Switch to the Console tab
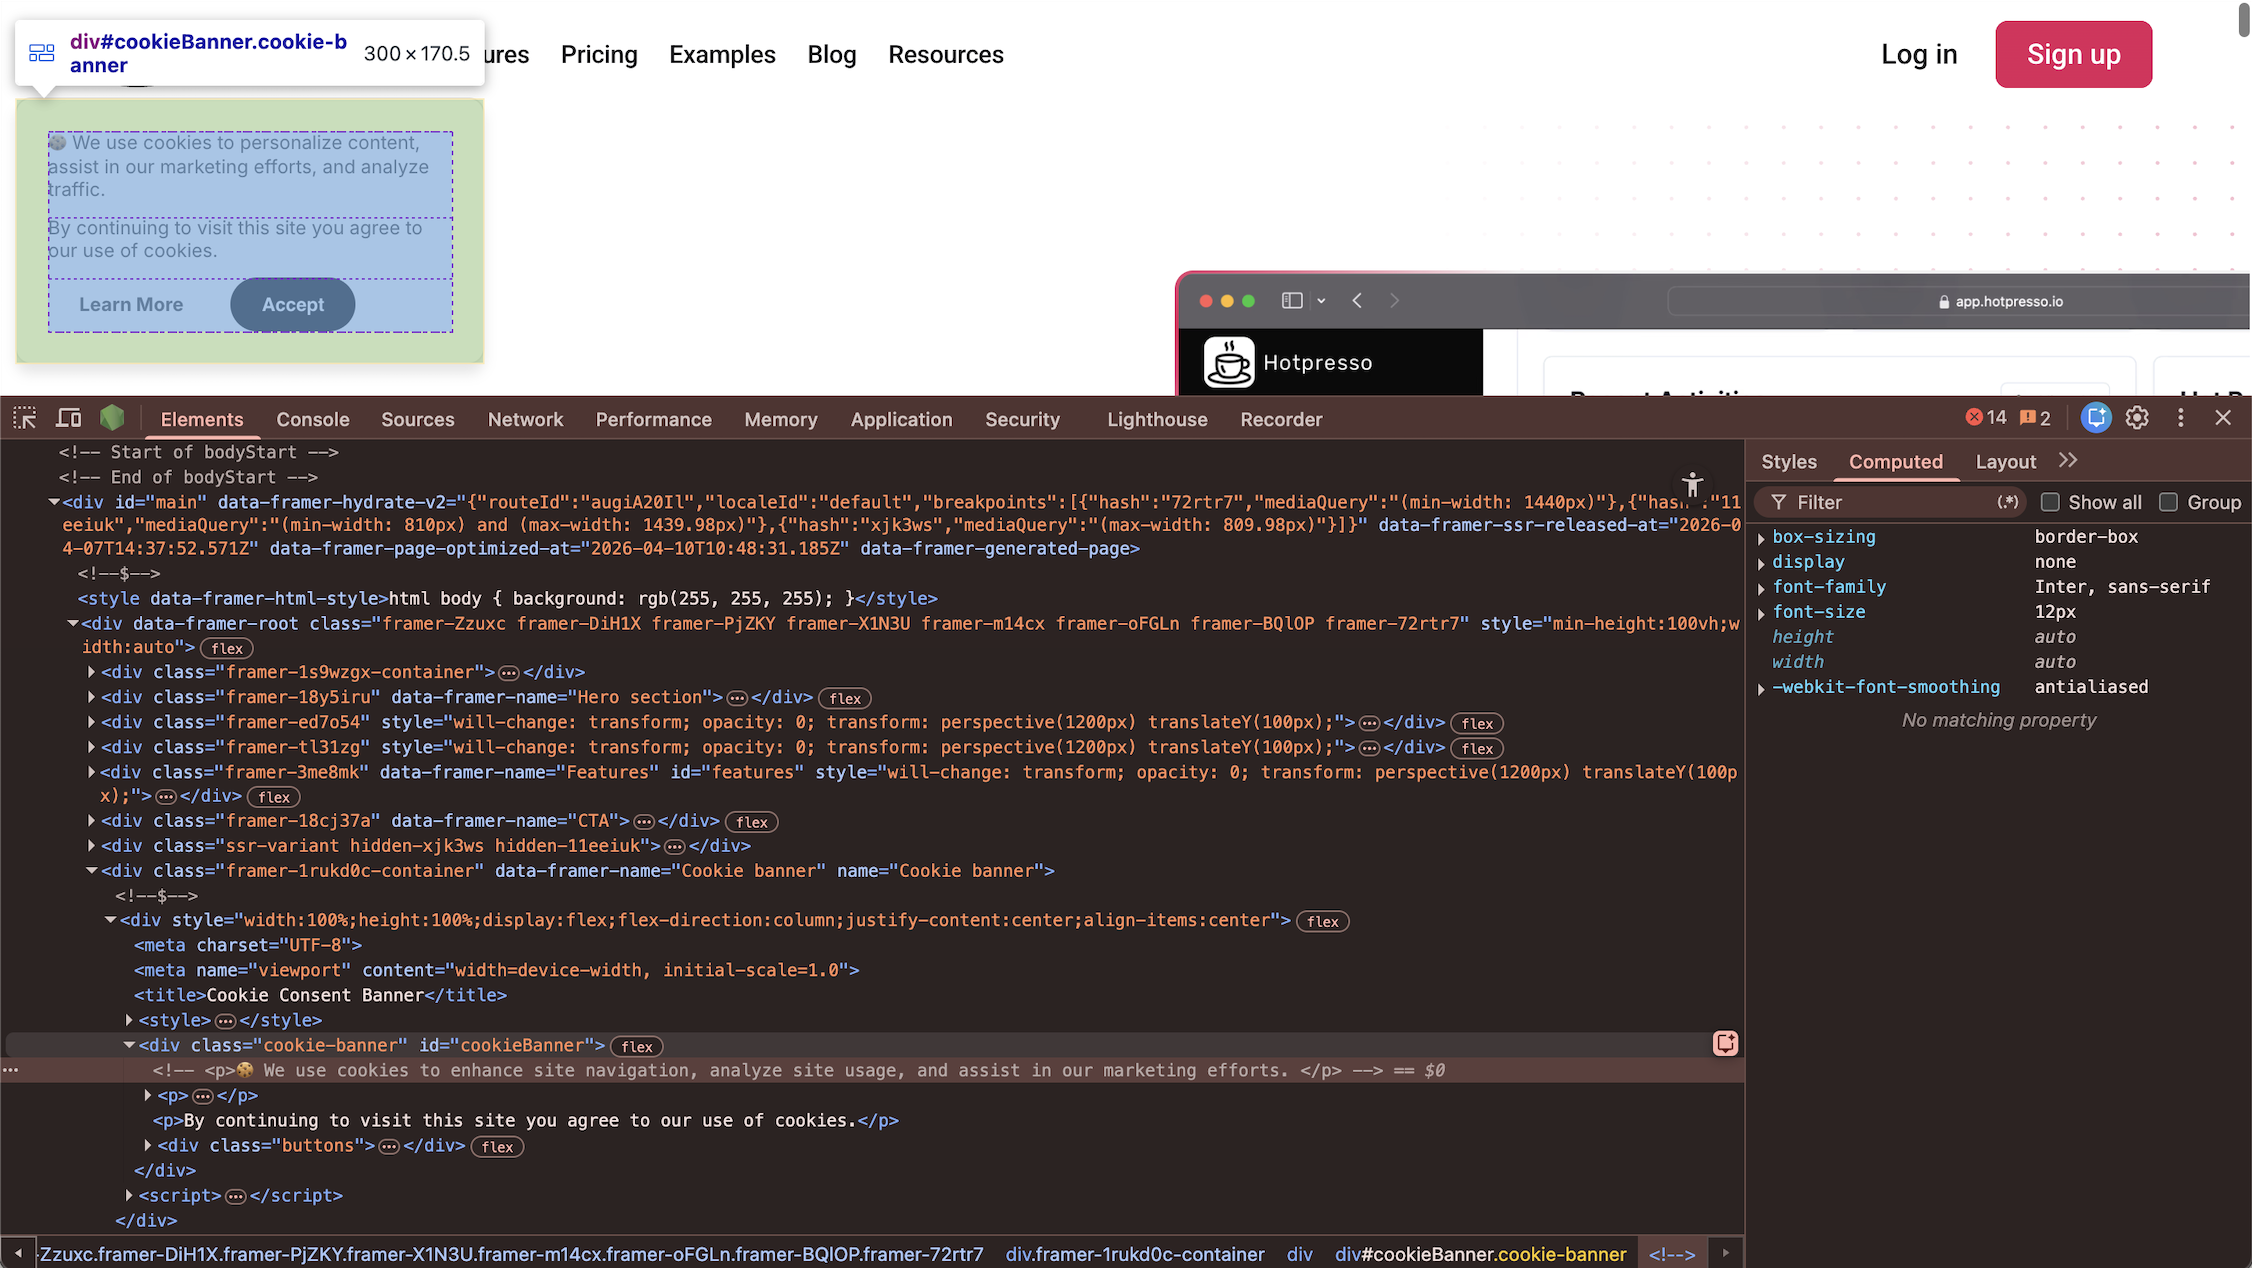The width and height of the screenshot is (2252, 1268). [x=312, y=418]
